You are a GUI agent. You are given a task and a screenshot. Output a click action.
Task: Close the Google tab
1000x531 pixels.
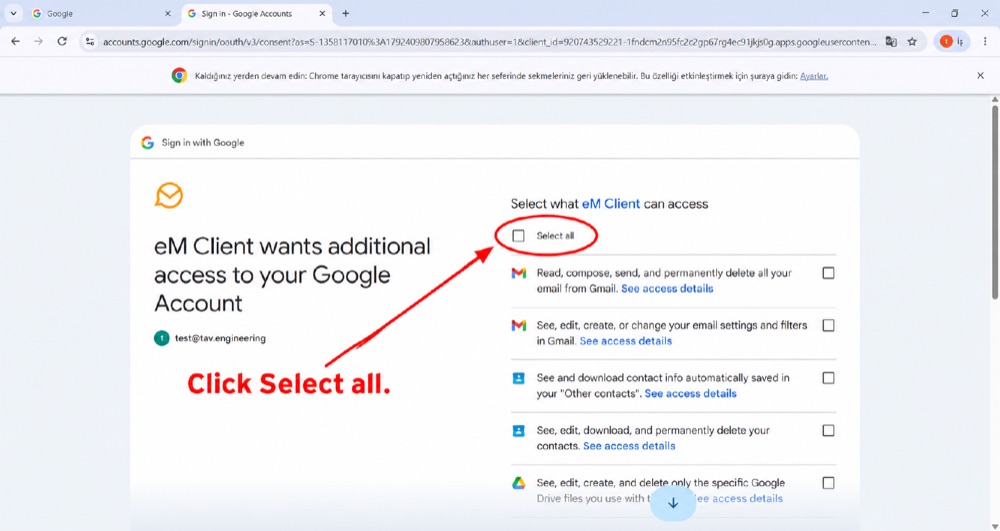pyautogui.click(x=168, y=13)
